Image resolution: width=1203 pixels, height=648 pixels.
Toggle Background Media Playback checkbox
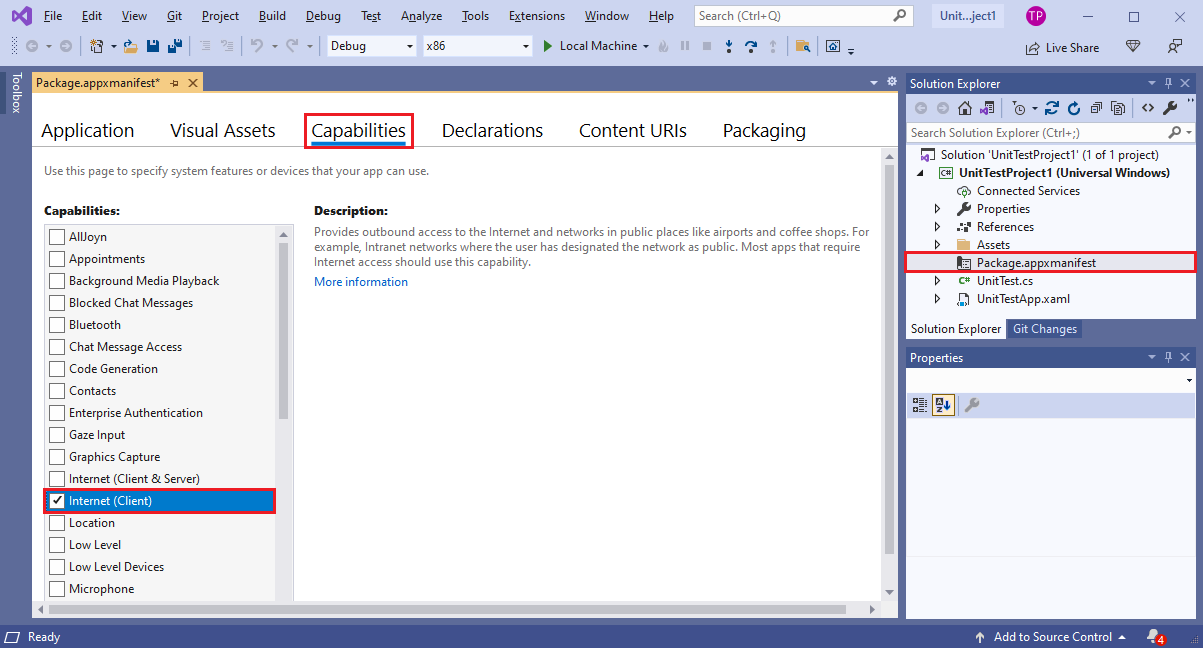[57, 281]
